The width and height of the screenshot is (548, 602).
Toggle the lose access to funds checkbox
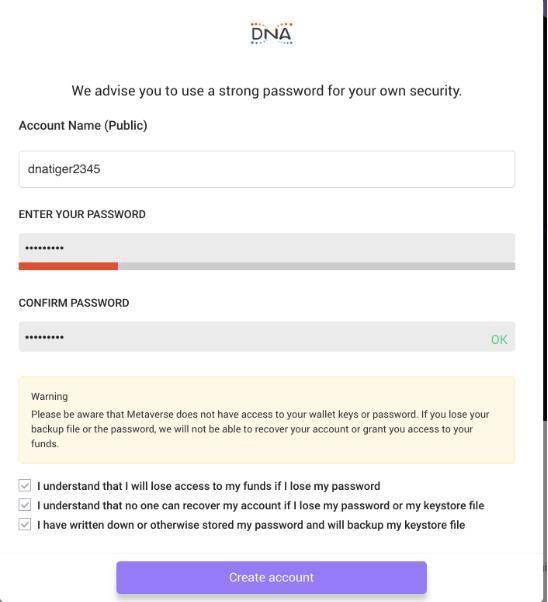(x=25, y=485)
